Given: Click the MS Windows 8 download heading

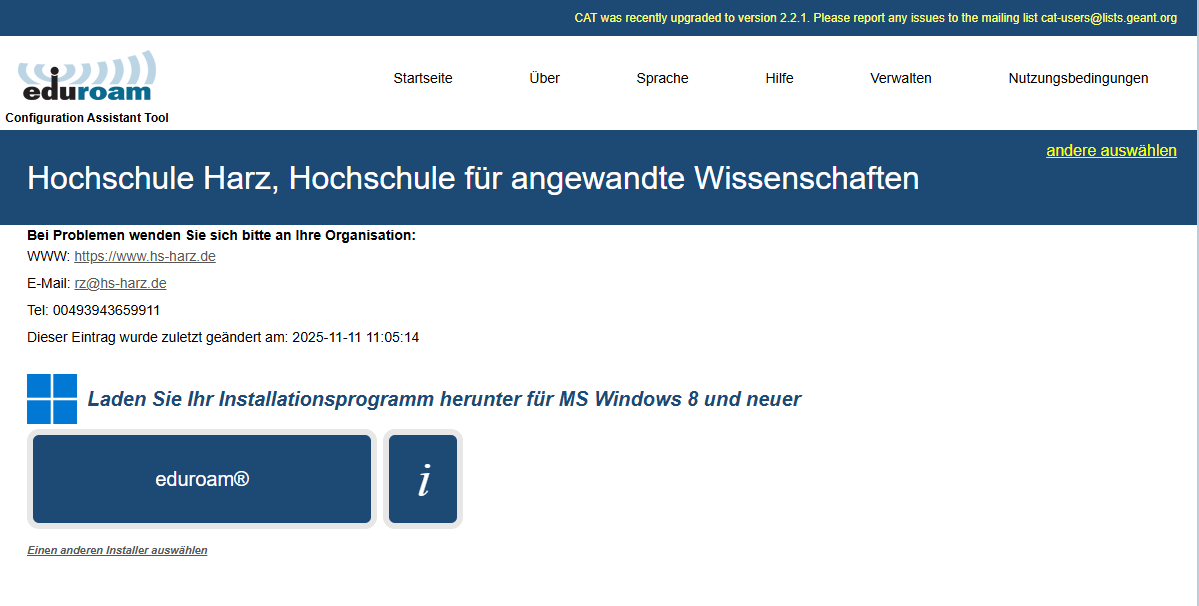Looking at the screenshot, I should click(444, 399).
